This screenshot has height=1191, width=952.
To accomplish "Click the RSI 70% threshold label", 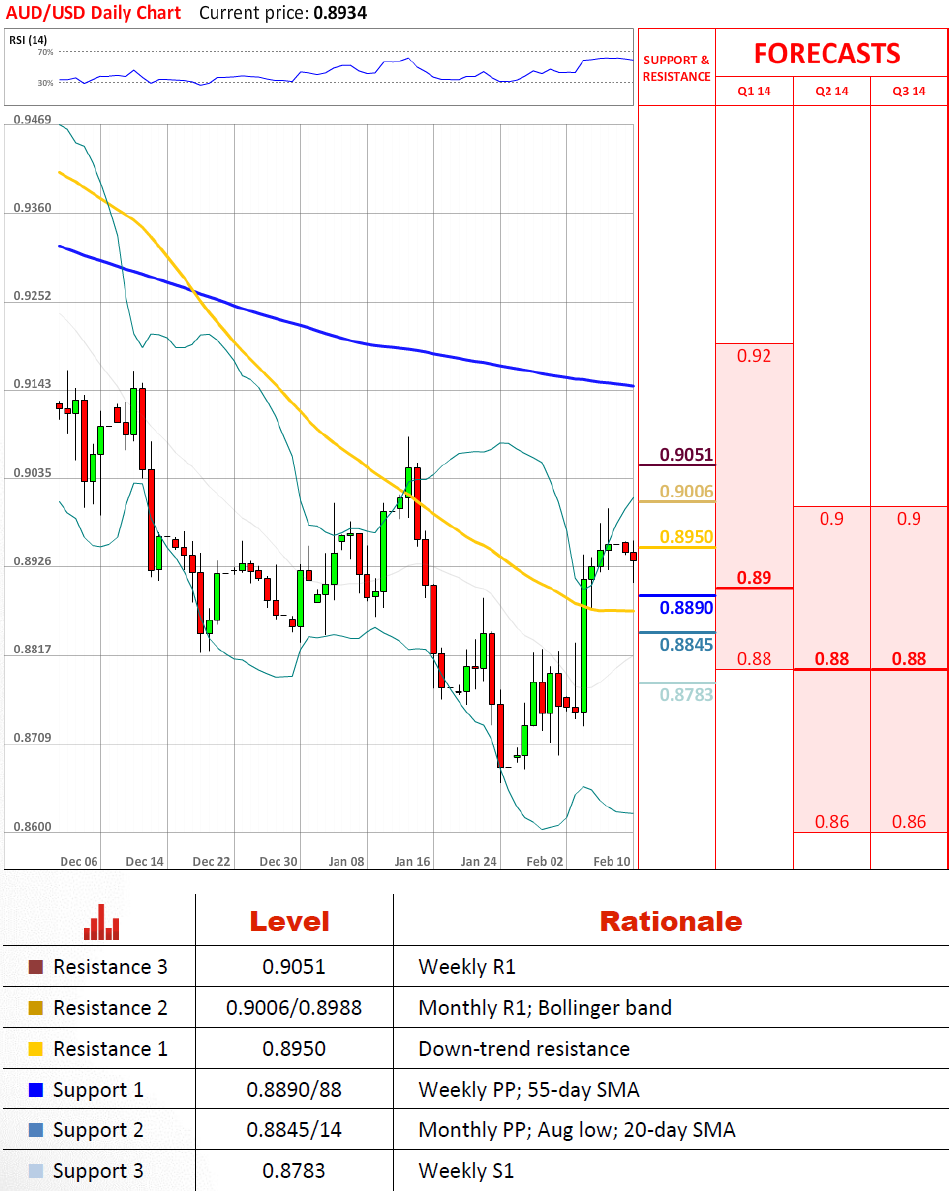I will pyautogui.click(x=46, y=52).
